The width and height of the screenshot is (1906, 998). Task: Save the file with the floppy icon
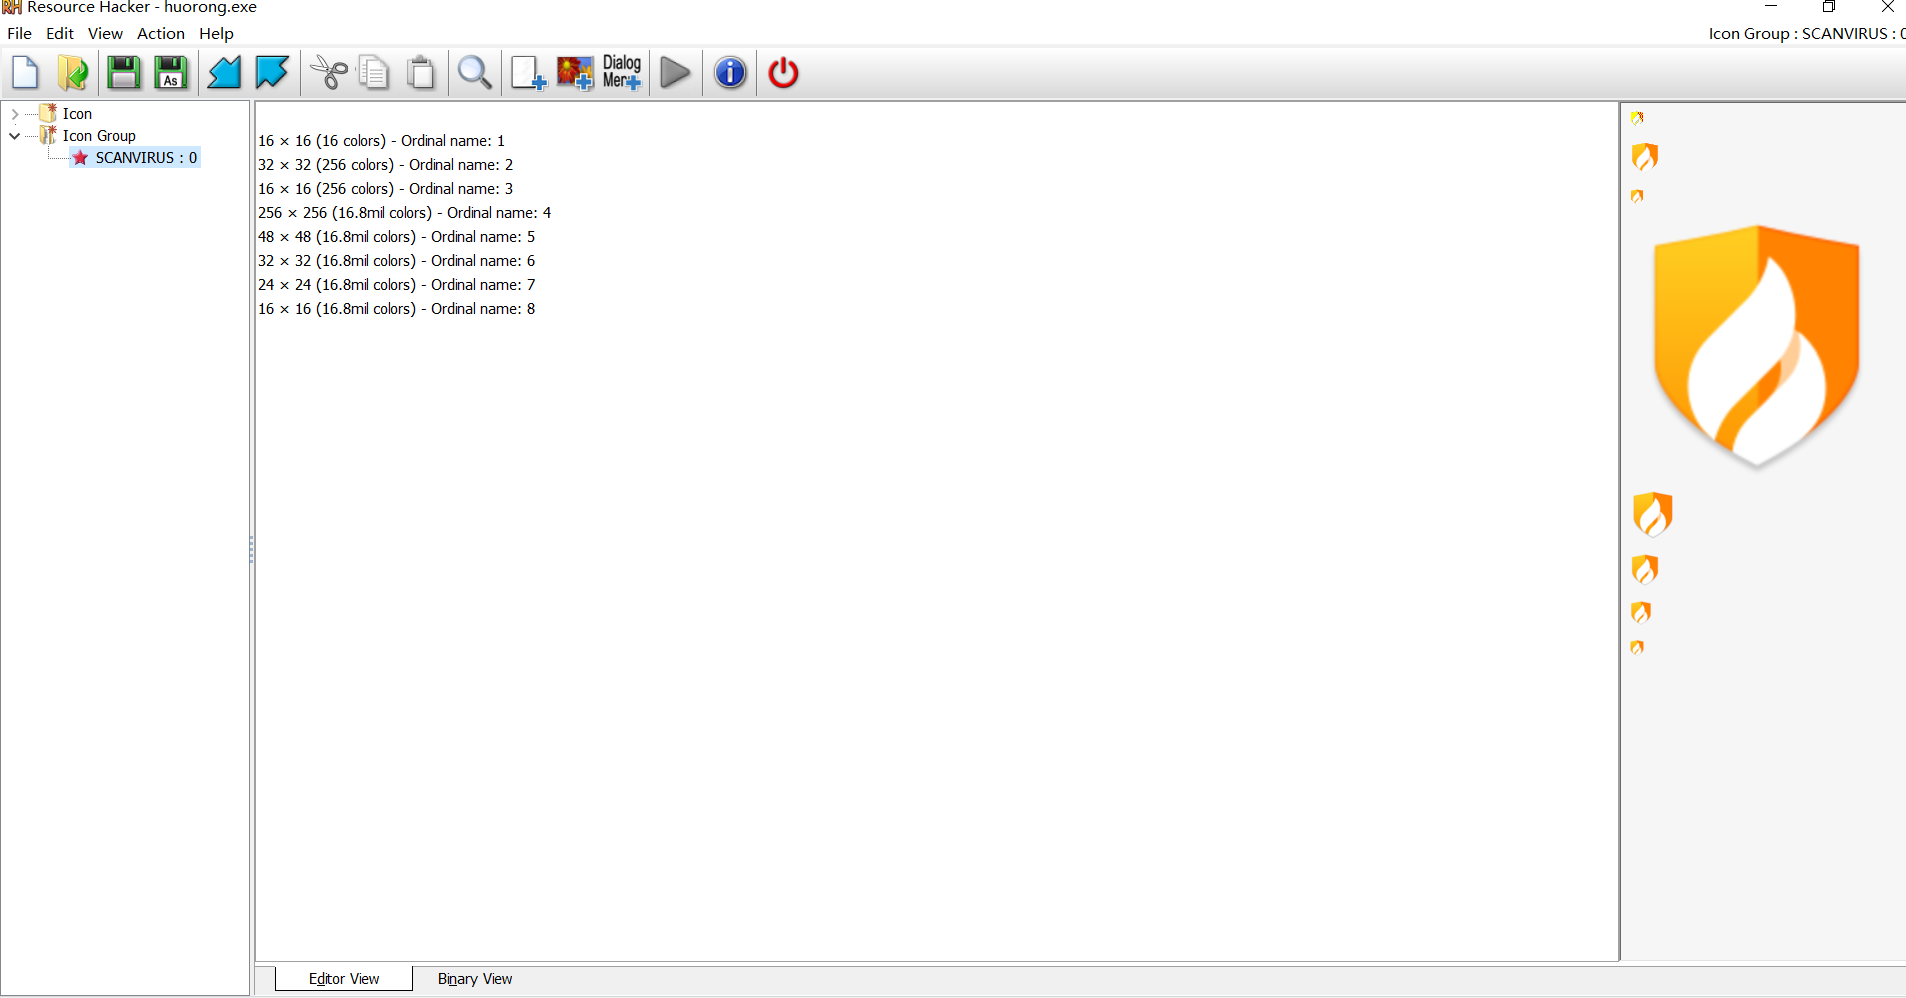[123, 73]
